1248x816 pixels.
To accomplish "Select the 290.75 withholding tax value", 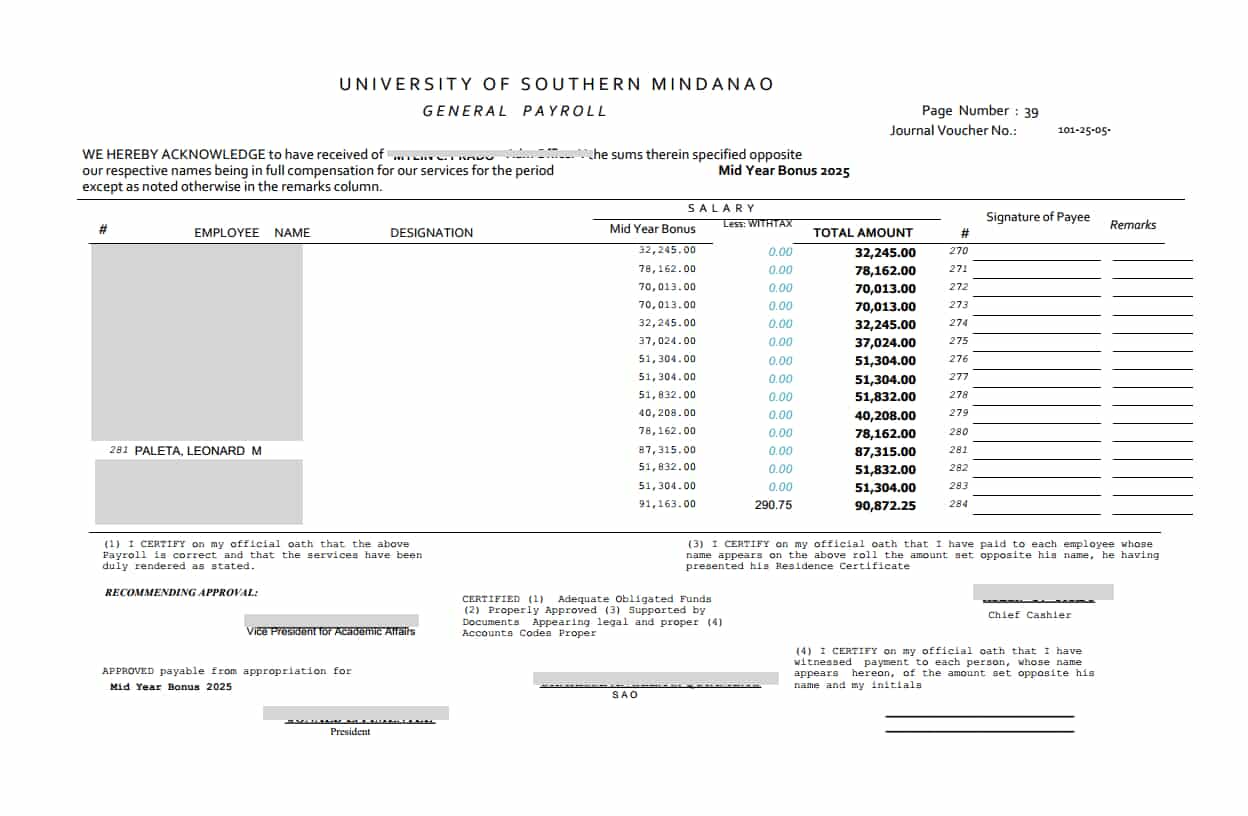I will click(773, 505).
